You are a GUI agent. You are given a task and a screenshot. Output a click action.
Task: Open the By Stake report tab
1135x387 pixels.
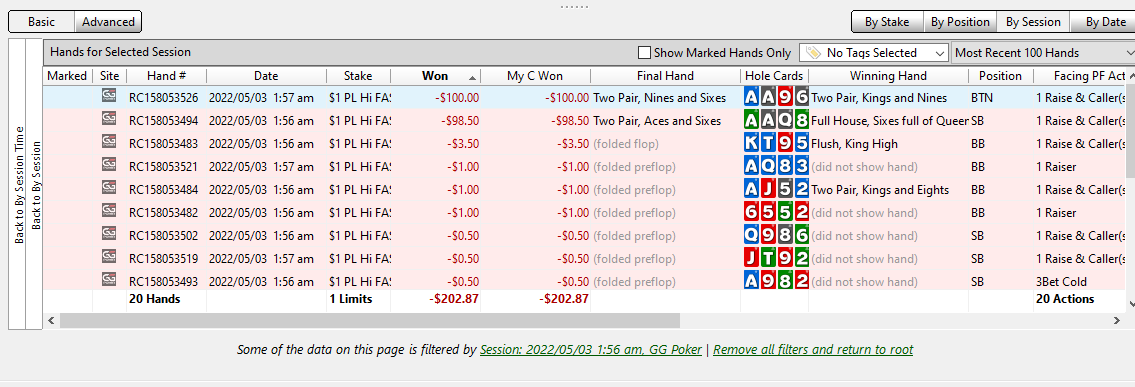(x=887, y=22)
